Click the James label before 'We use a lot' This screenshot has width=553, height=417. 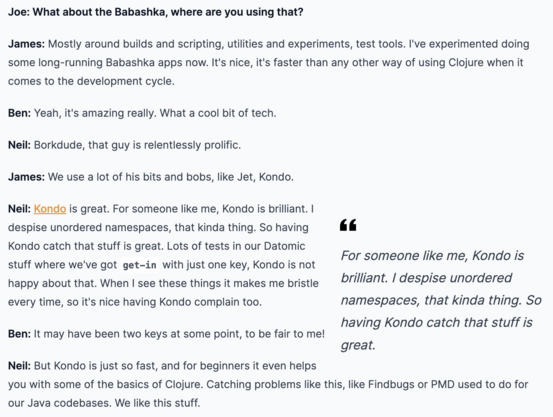pyautogui.click(x=26, y=177)
